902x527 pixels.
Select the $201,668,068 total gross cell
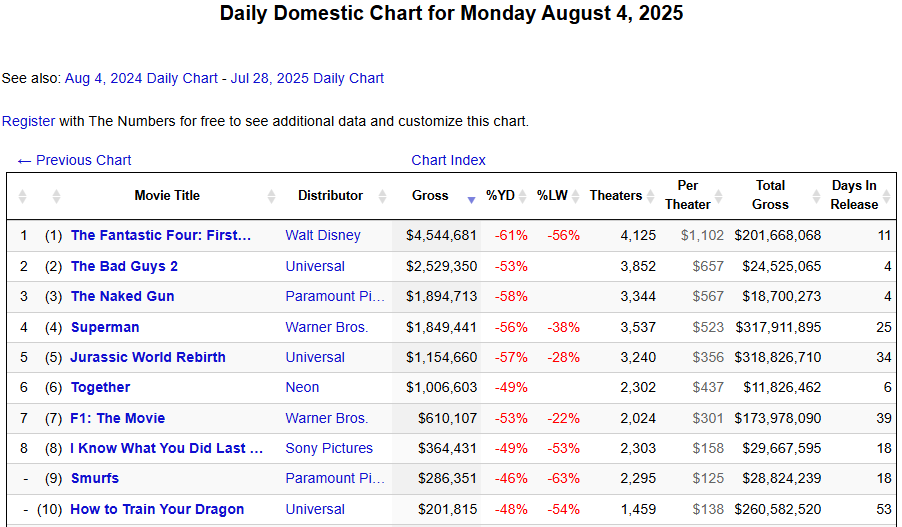(778, 235)
